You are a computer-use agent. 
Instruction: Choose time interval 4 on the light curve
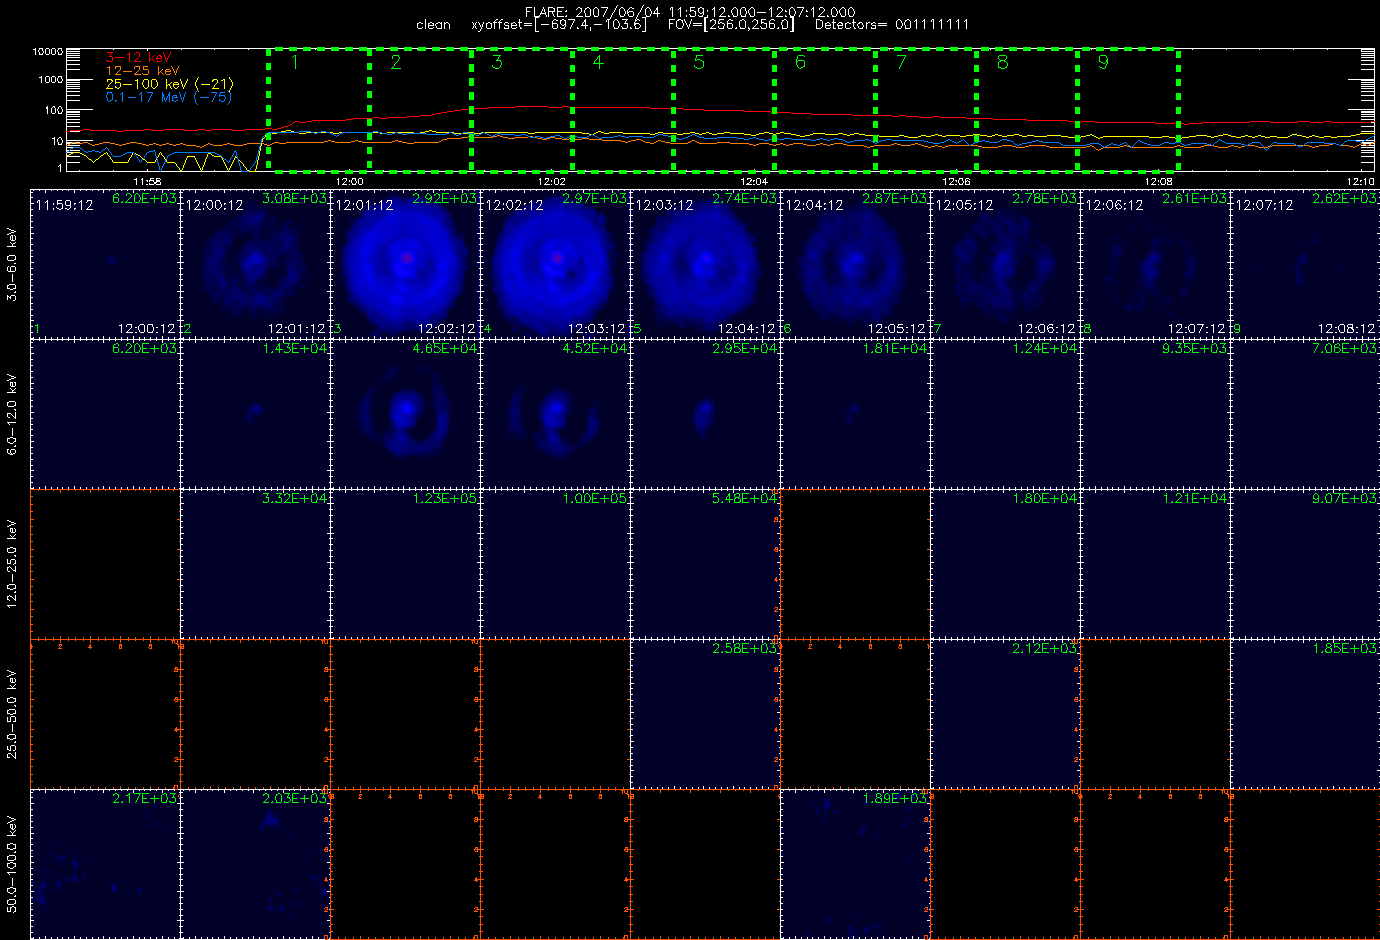click(622, 109)
